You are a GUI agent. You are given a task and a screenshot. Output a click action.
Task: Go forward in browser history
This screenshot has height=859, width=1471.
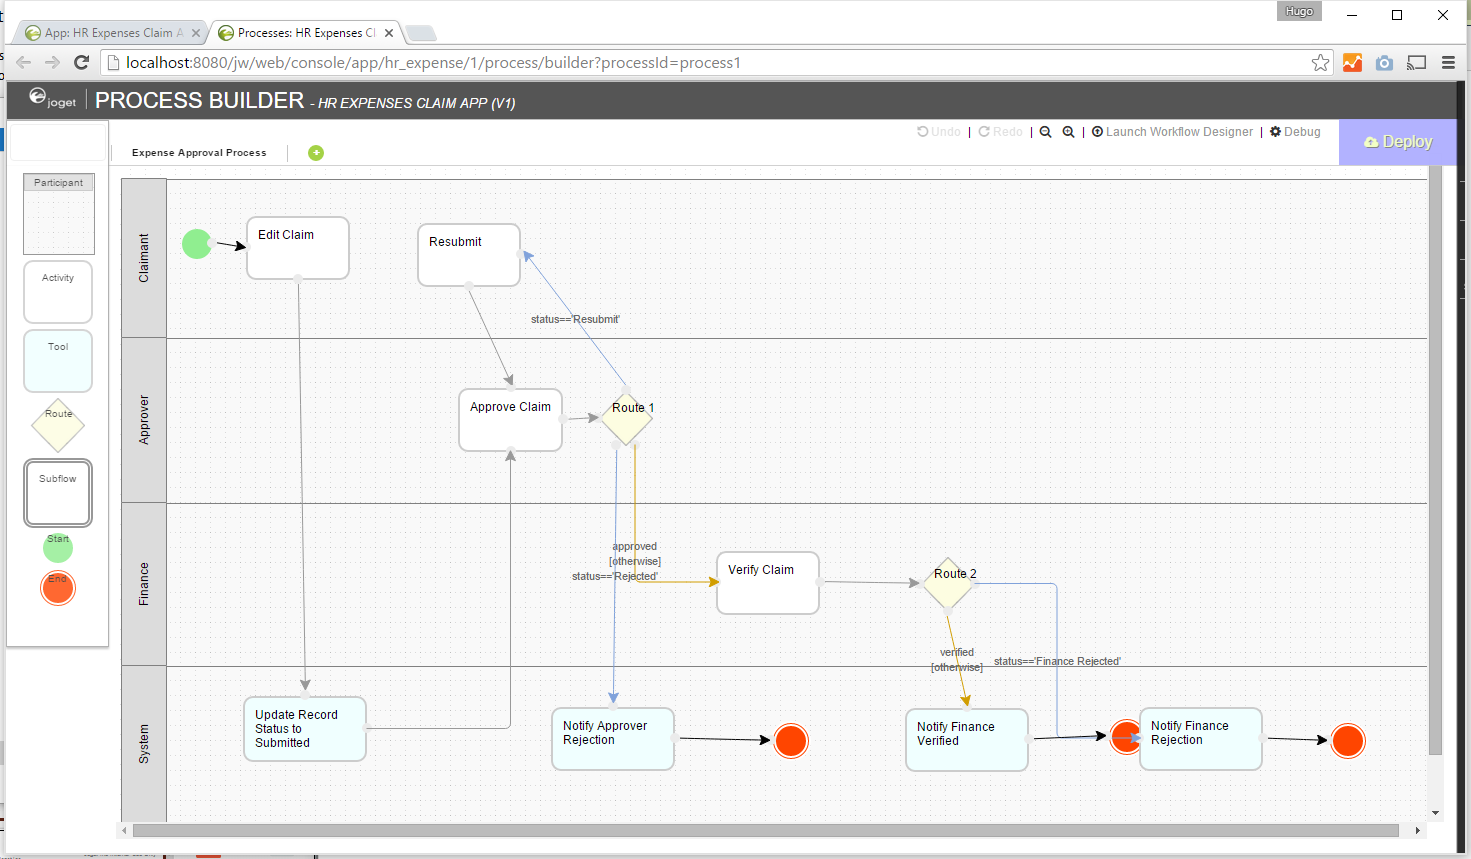point(52,63)
